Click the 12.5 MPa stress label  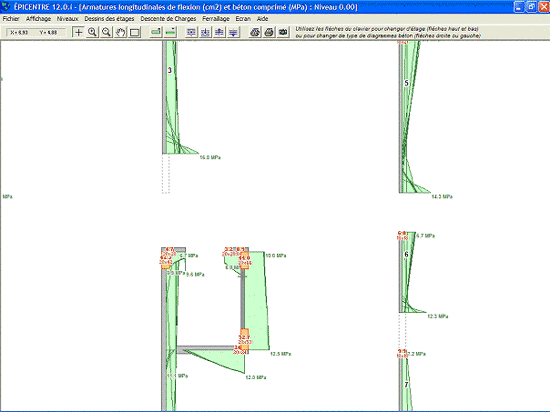[x=281, y=354]
